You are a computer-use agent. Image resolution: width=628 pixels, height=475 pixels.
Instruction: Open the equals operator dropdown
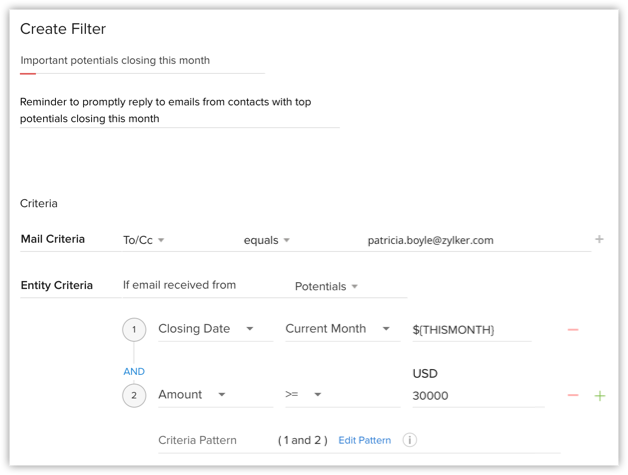coord(266,240)
